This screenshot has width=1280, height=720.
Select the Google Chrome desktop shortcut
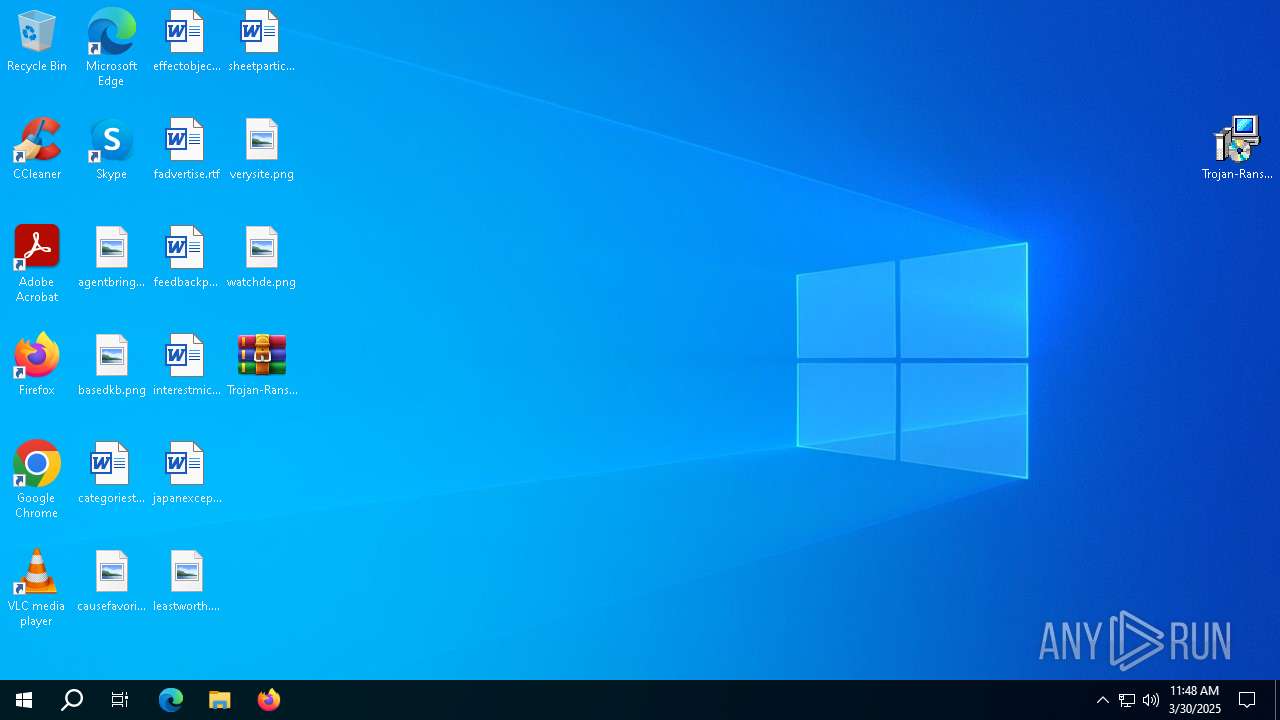click(37, 480)
